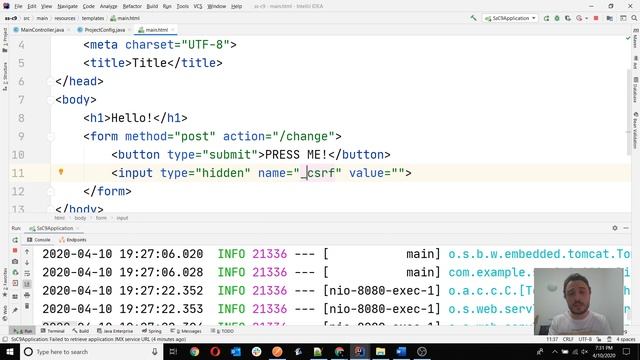Open Run panel settings gear
640x360 pixels.
click(615, 228)
